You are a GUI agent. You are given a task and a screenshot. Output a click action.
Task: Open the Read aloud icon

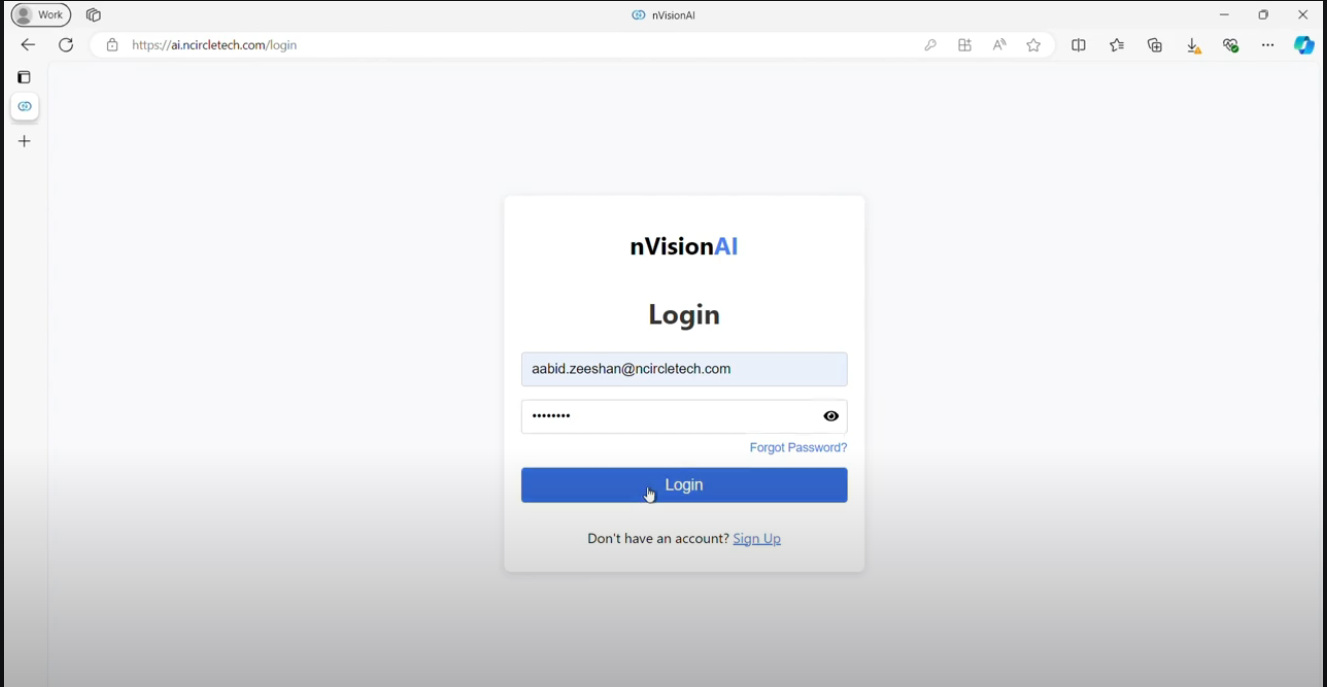coord(999,45)
